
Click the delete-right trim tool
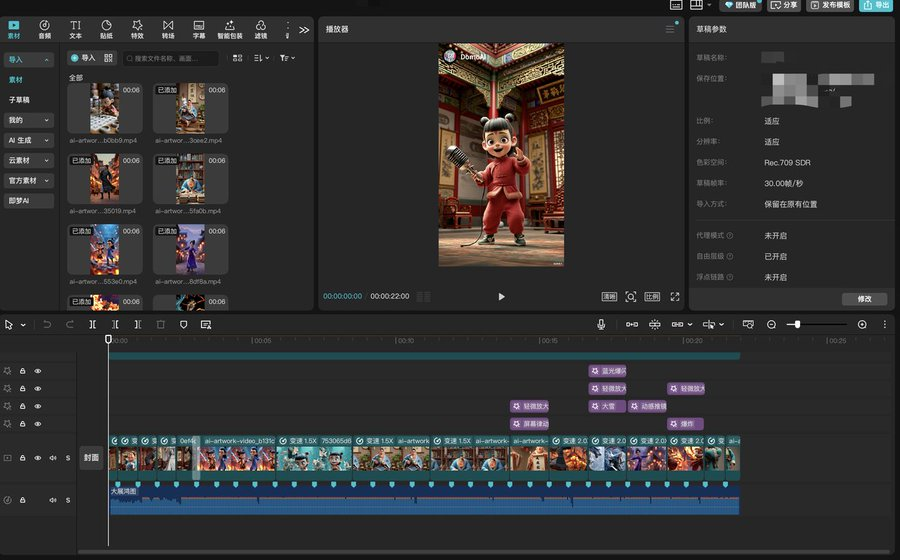(x=138, y=325)
